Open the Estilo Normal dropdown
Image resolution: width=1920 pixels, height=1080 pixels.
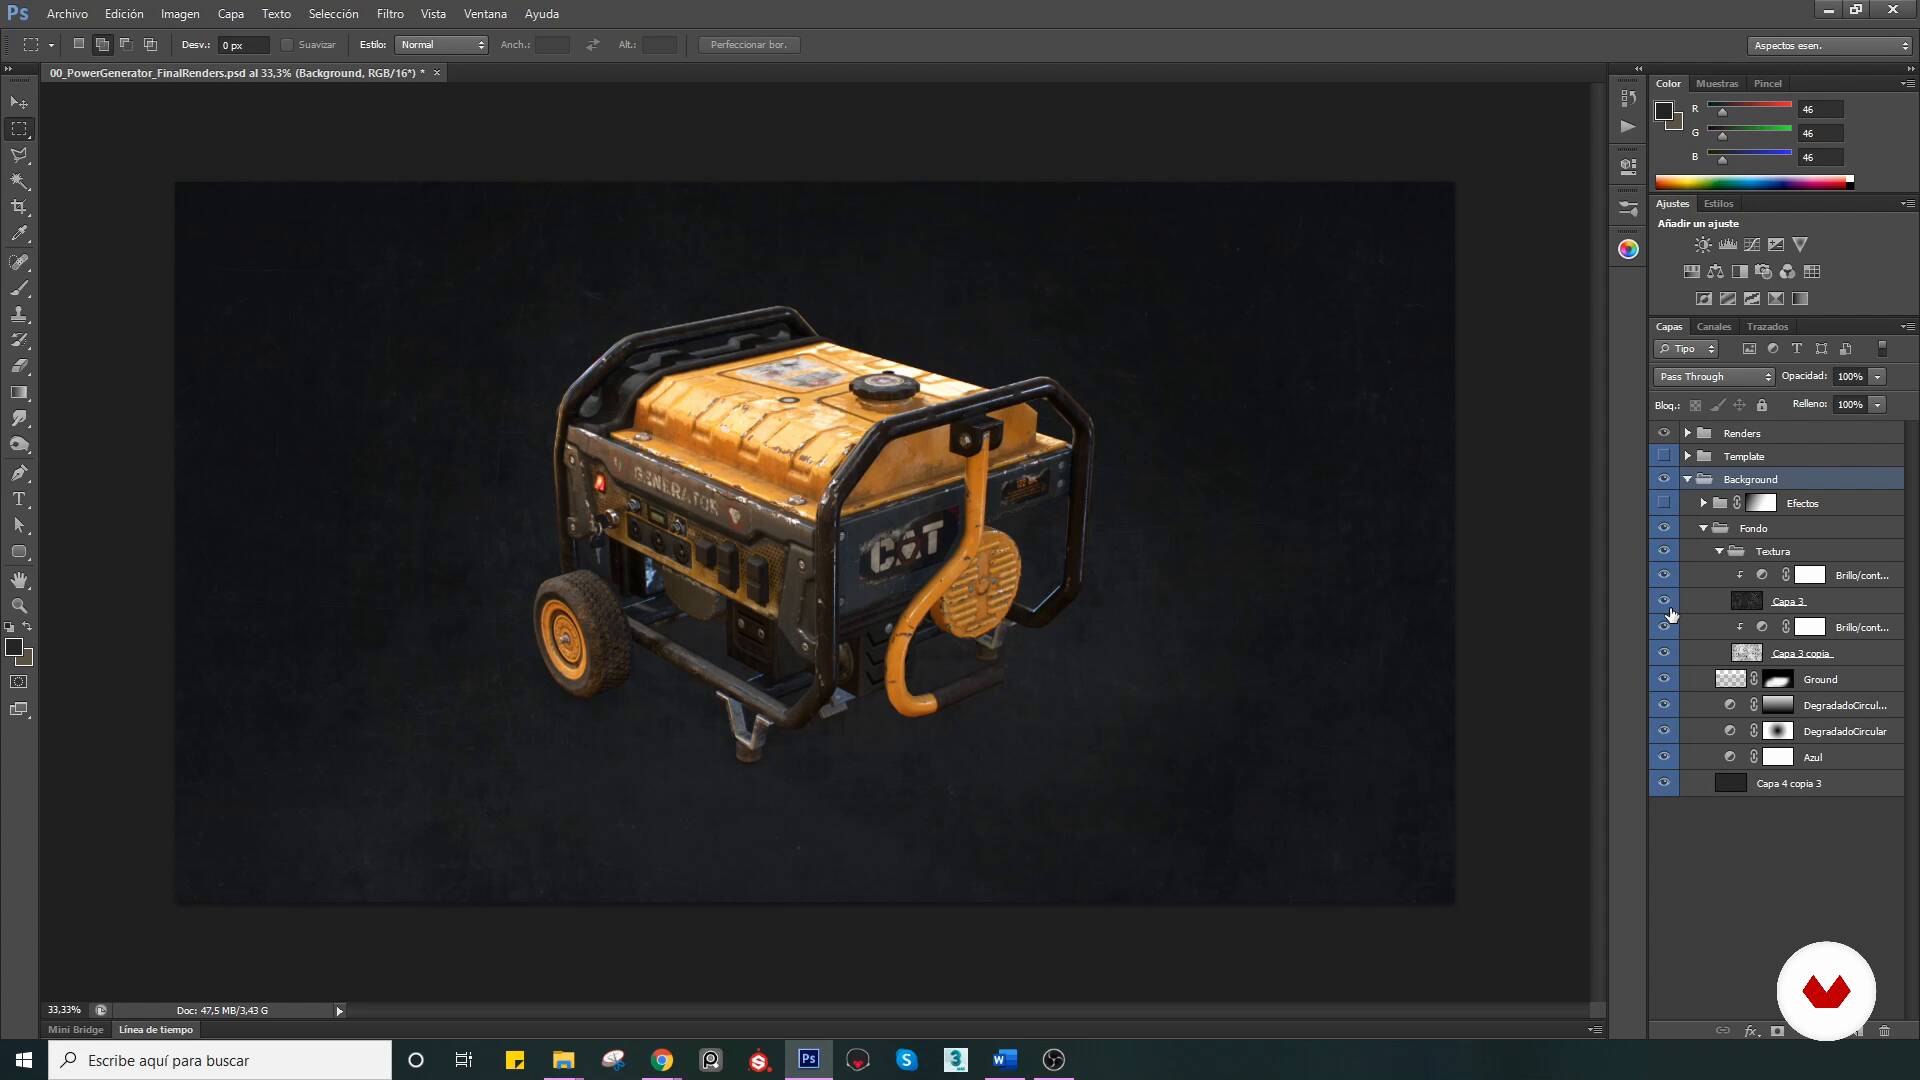point(441,45)
